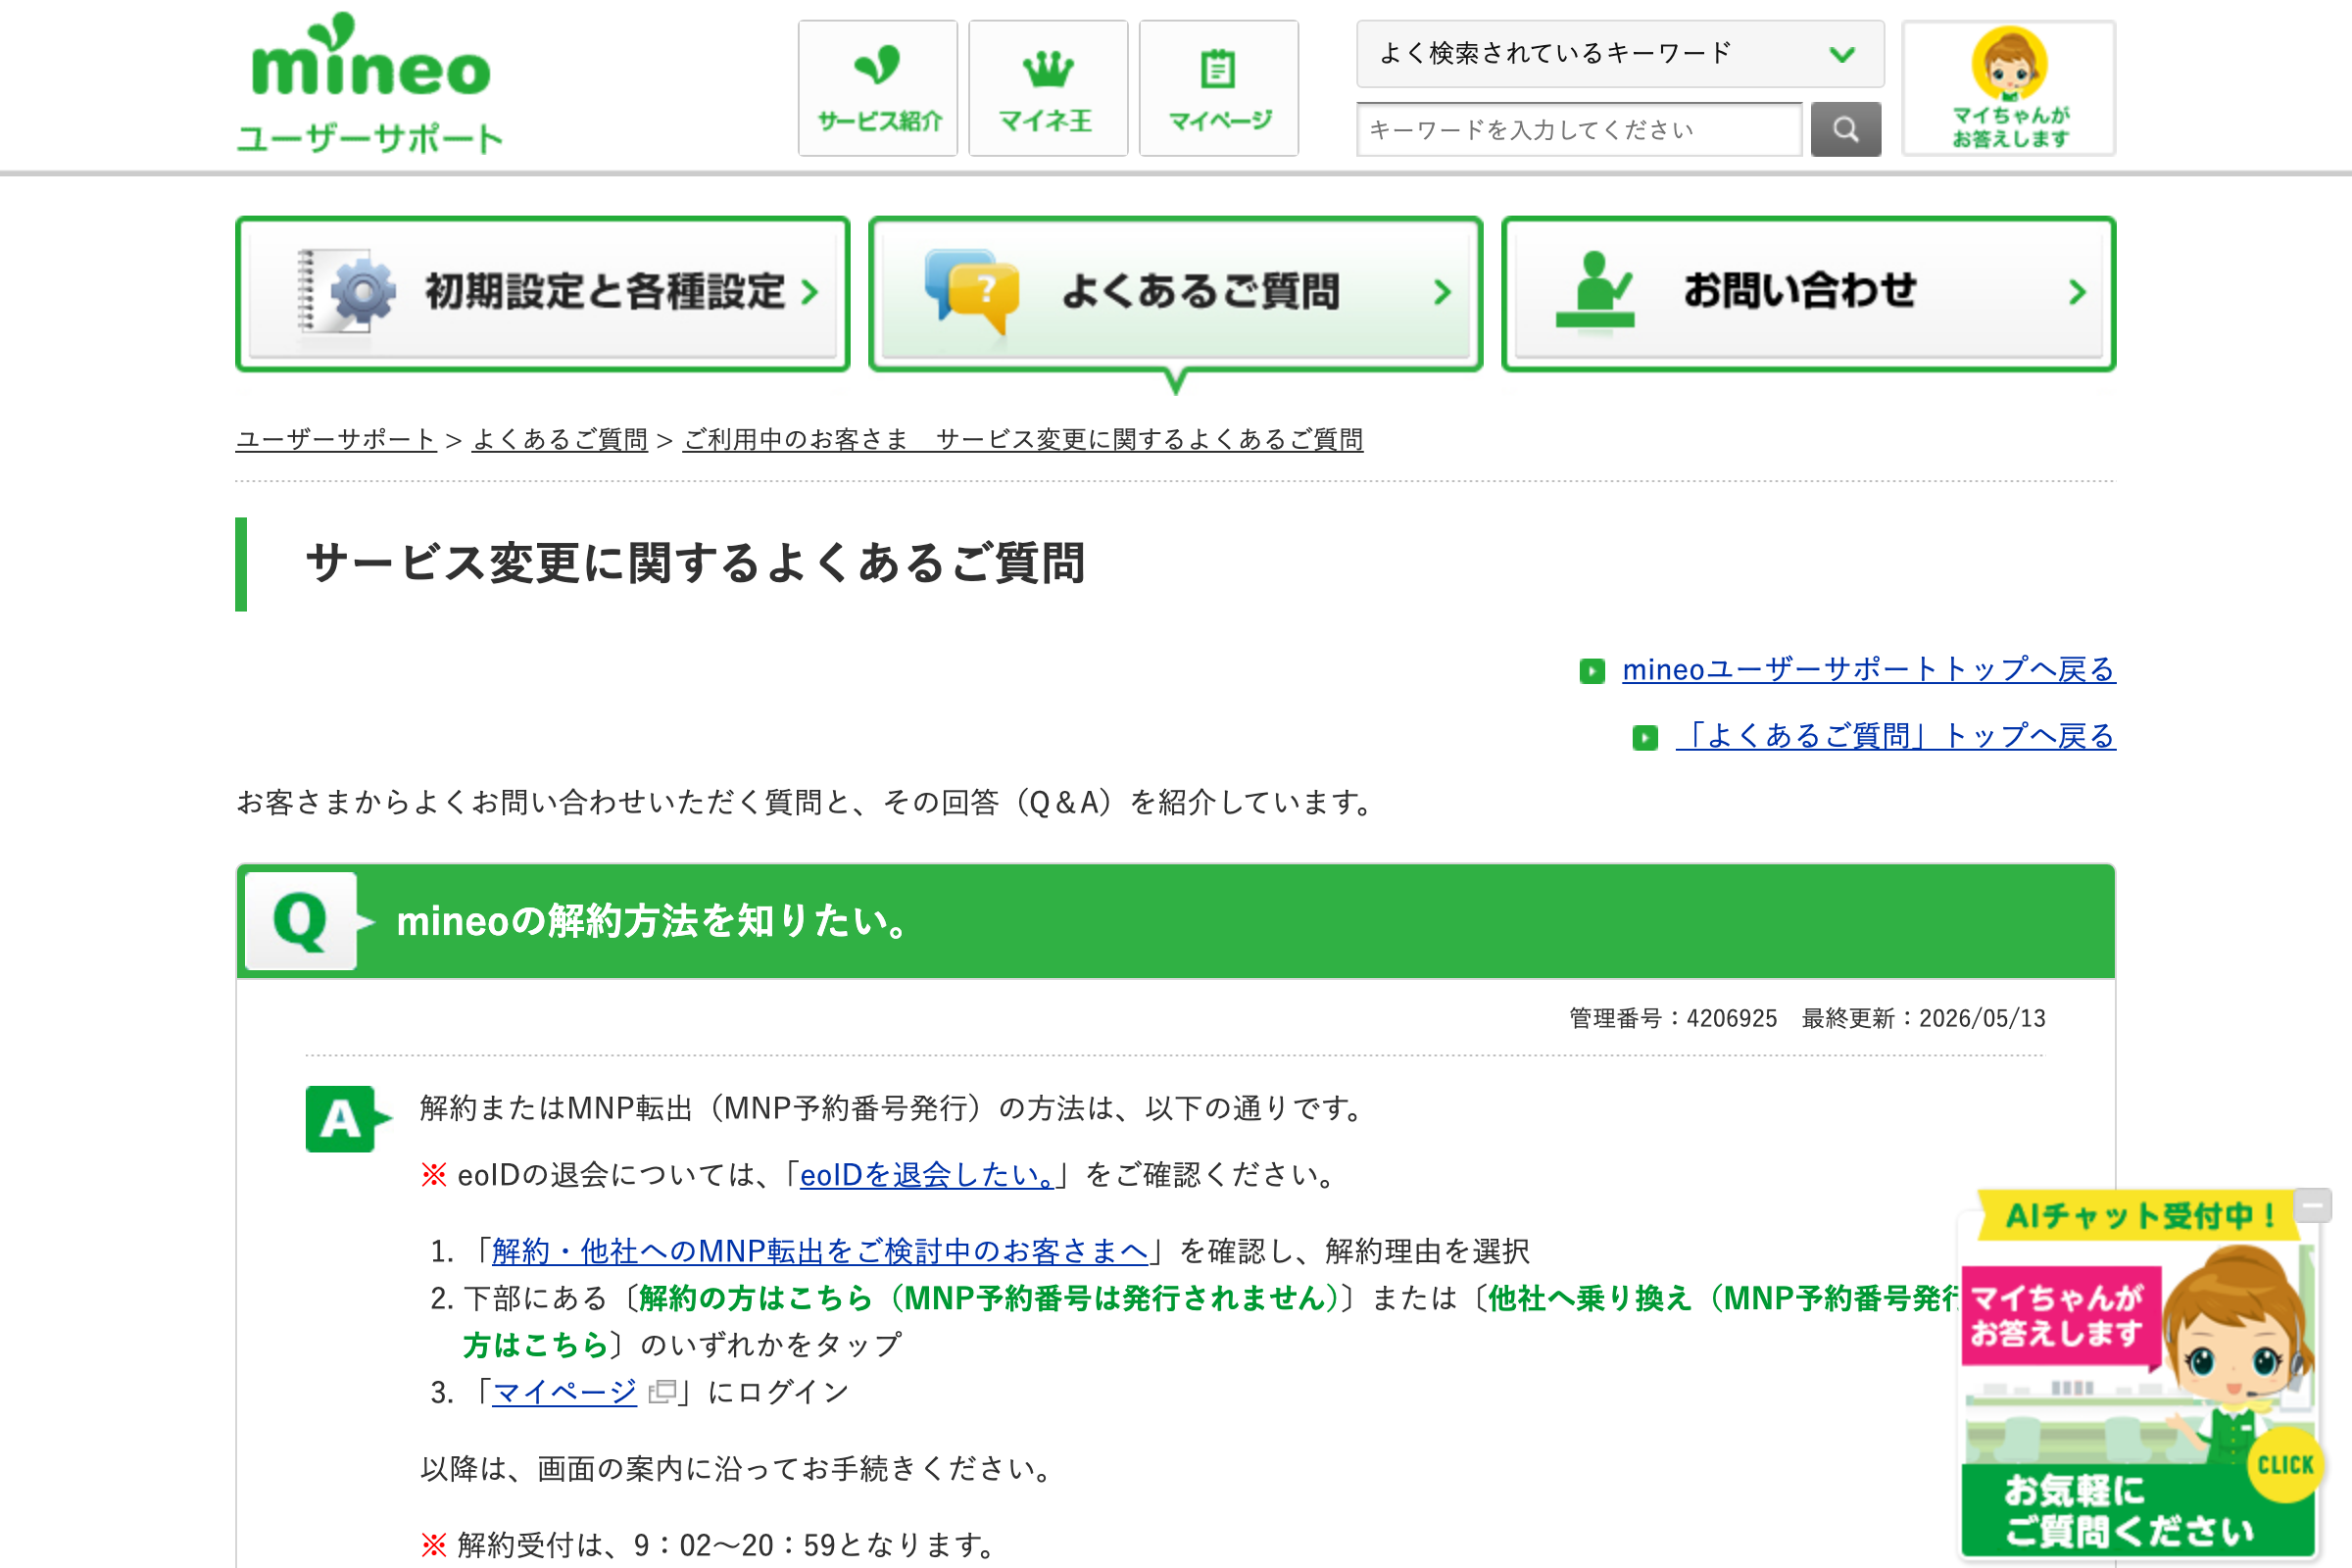Click 最終更新:2026/05/13 text
2352x1568 pixels.
[1923, 1018]
